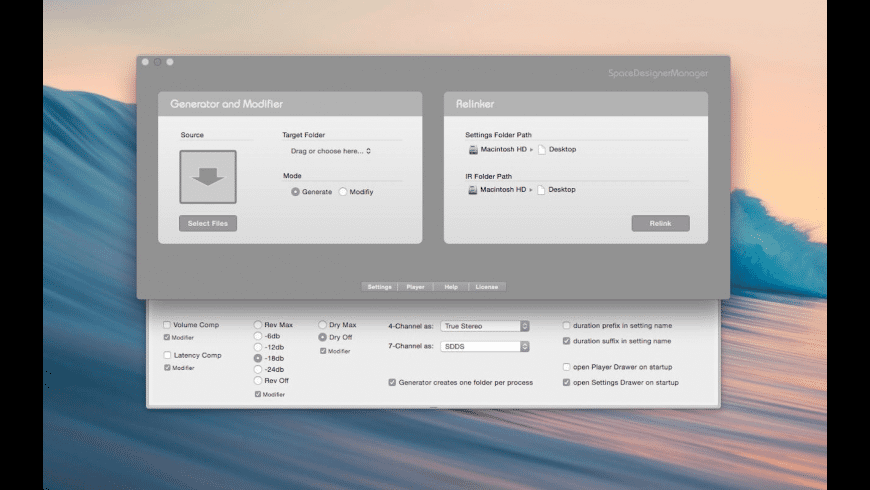Select the -12db radio button
This screenshot has width=870, height=490.
(257, 347)
